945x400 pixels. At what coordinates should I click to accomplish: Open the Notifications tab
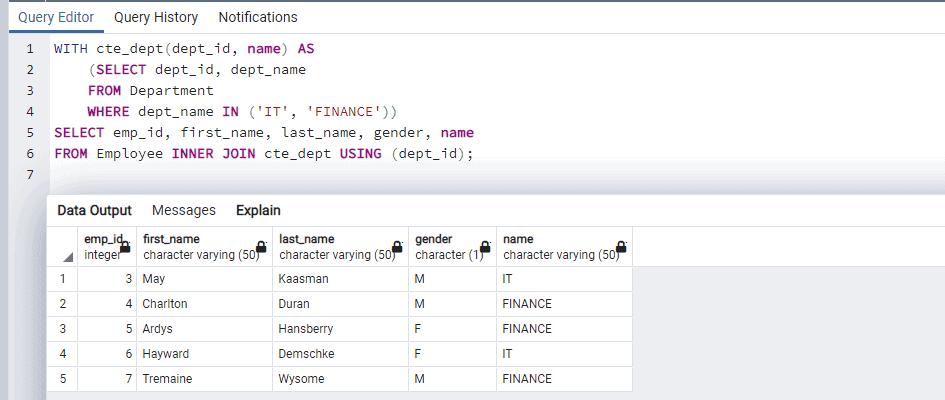257,17
